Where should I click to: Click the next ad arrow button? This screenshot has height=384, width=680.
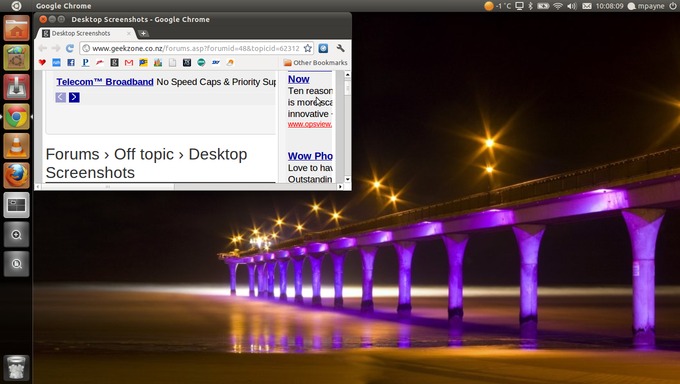[x=74, y=97]
